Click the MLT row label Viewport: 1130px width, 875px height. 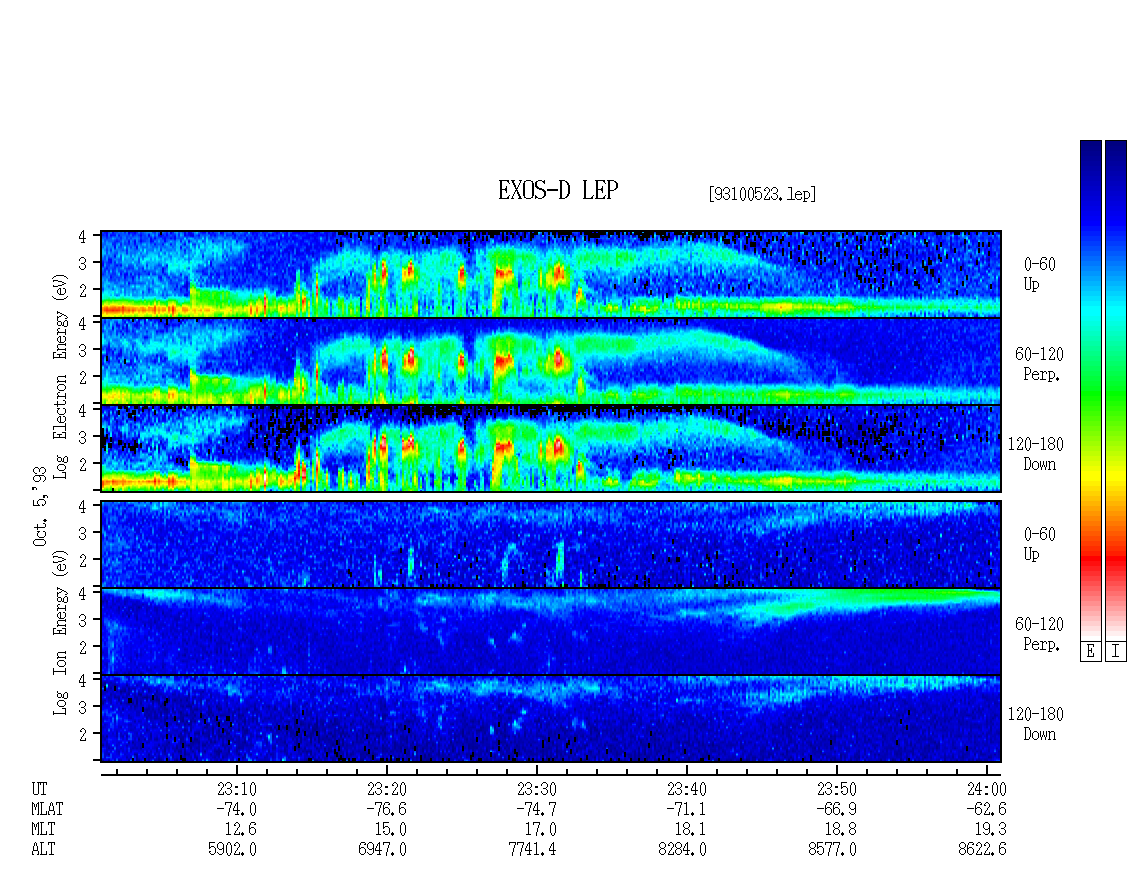[x=43, y=830]
